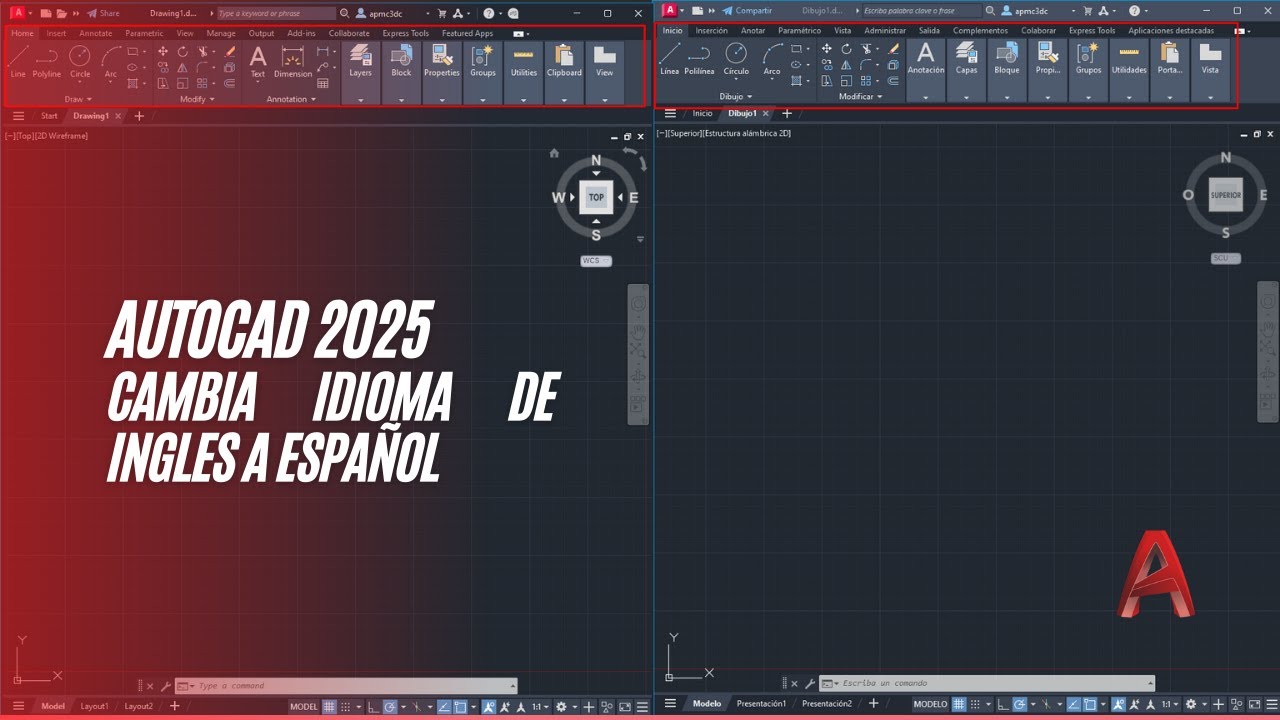Click the Help question mark in English window
Viewport: 1280px width, 720px height.
[x=488, y=13]
